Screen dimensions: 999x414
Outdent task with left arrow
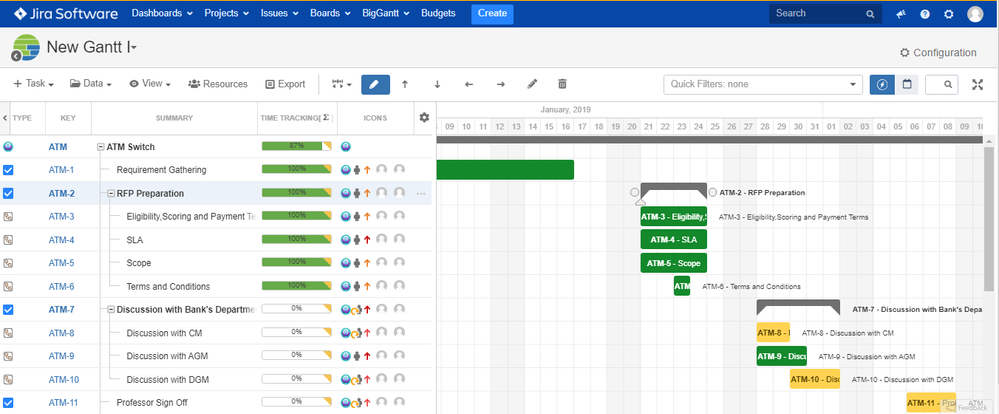(x=469, y=84)
